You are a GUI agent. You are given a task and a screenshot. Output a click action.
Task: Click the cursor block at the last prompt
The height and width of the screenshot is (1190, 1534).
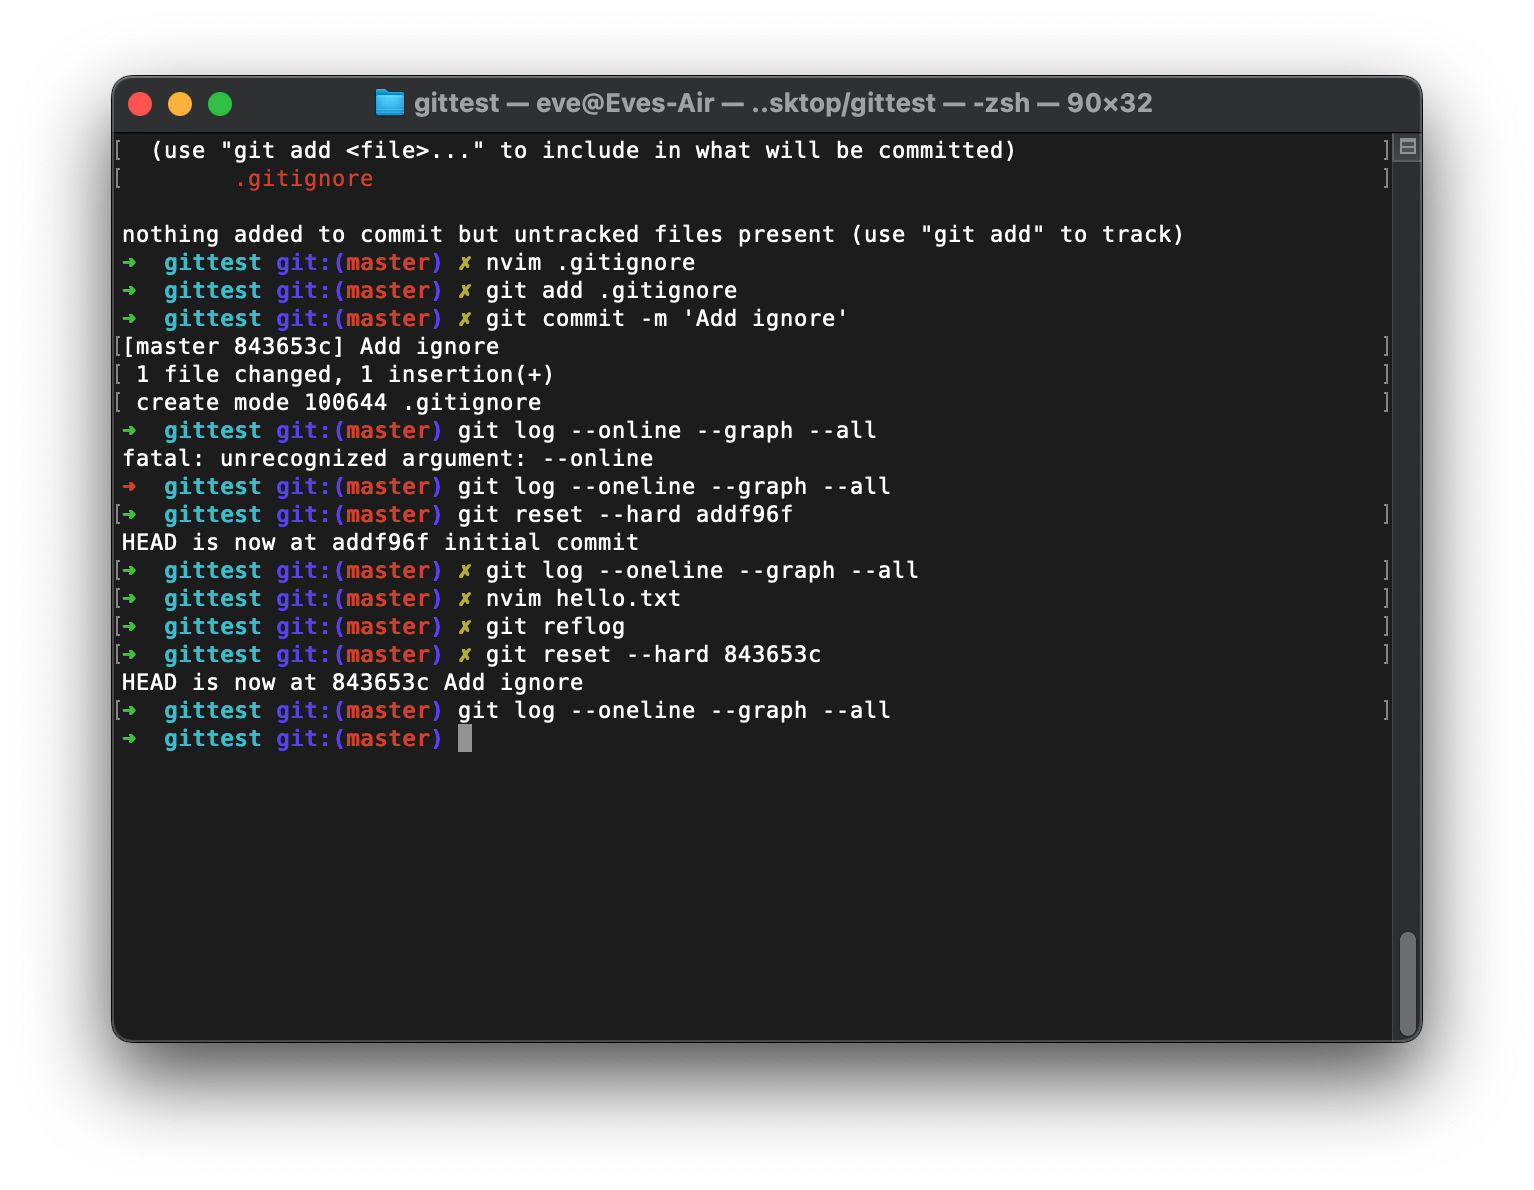[465, 739]
